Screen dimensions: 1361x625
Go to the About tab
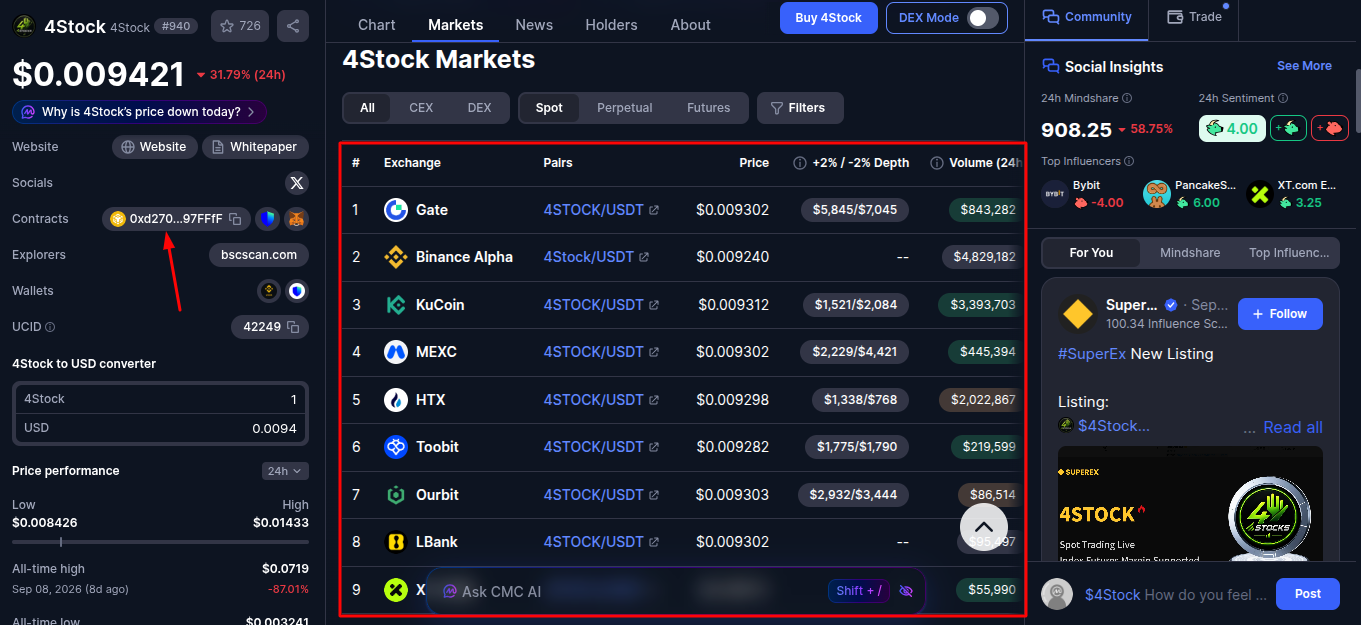[691, 25]
